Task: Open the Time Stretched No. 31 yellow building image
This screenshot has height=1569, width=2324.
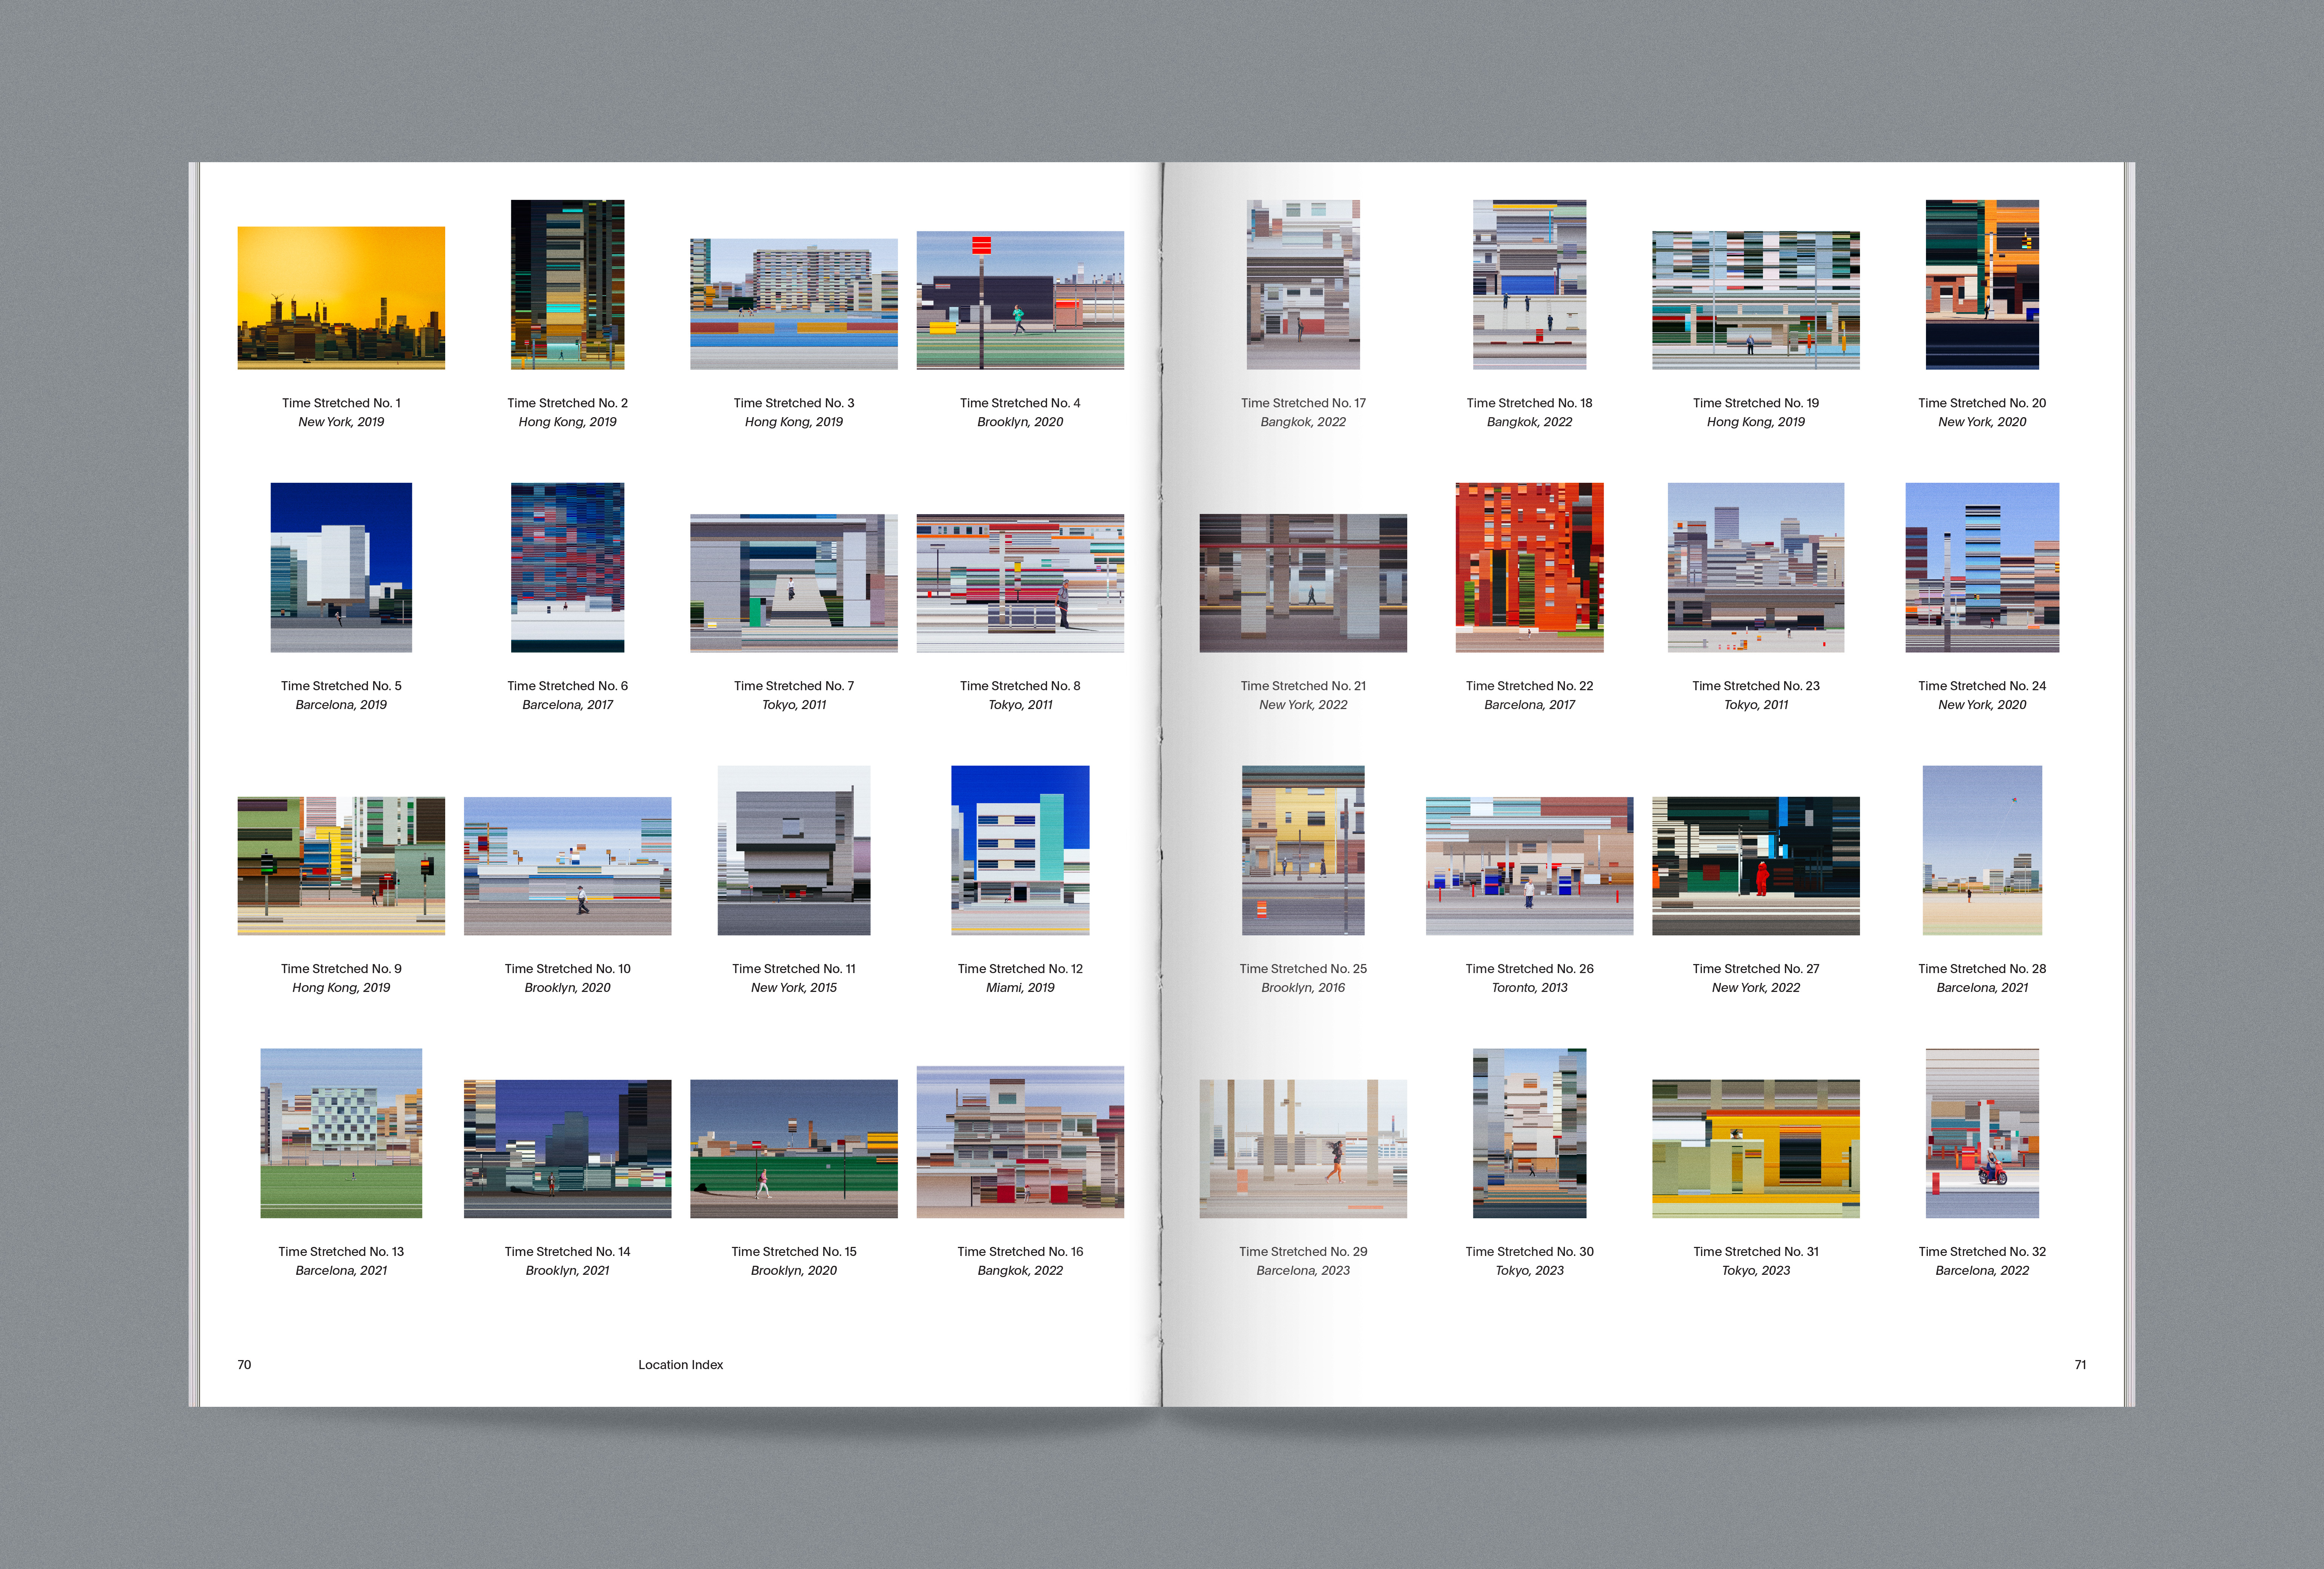Action: click(1755, 1148)
